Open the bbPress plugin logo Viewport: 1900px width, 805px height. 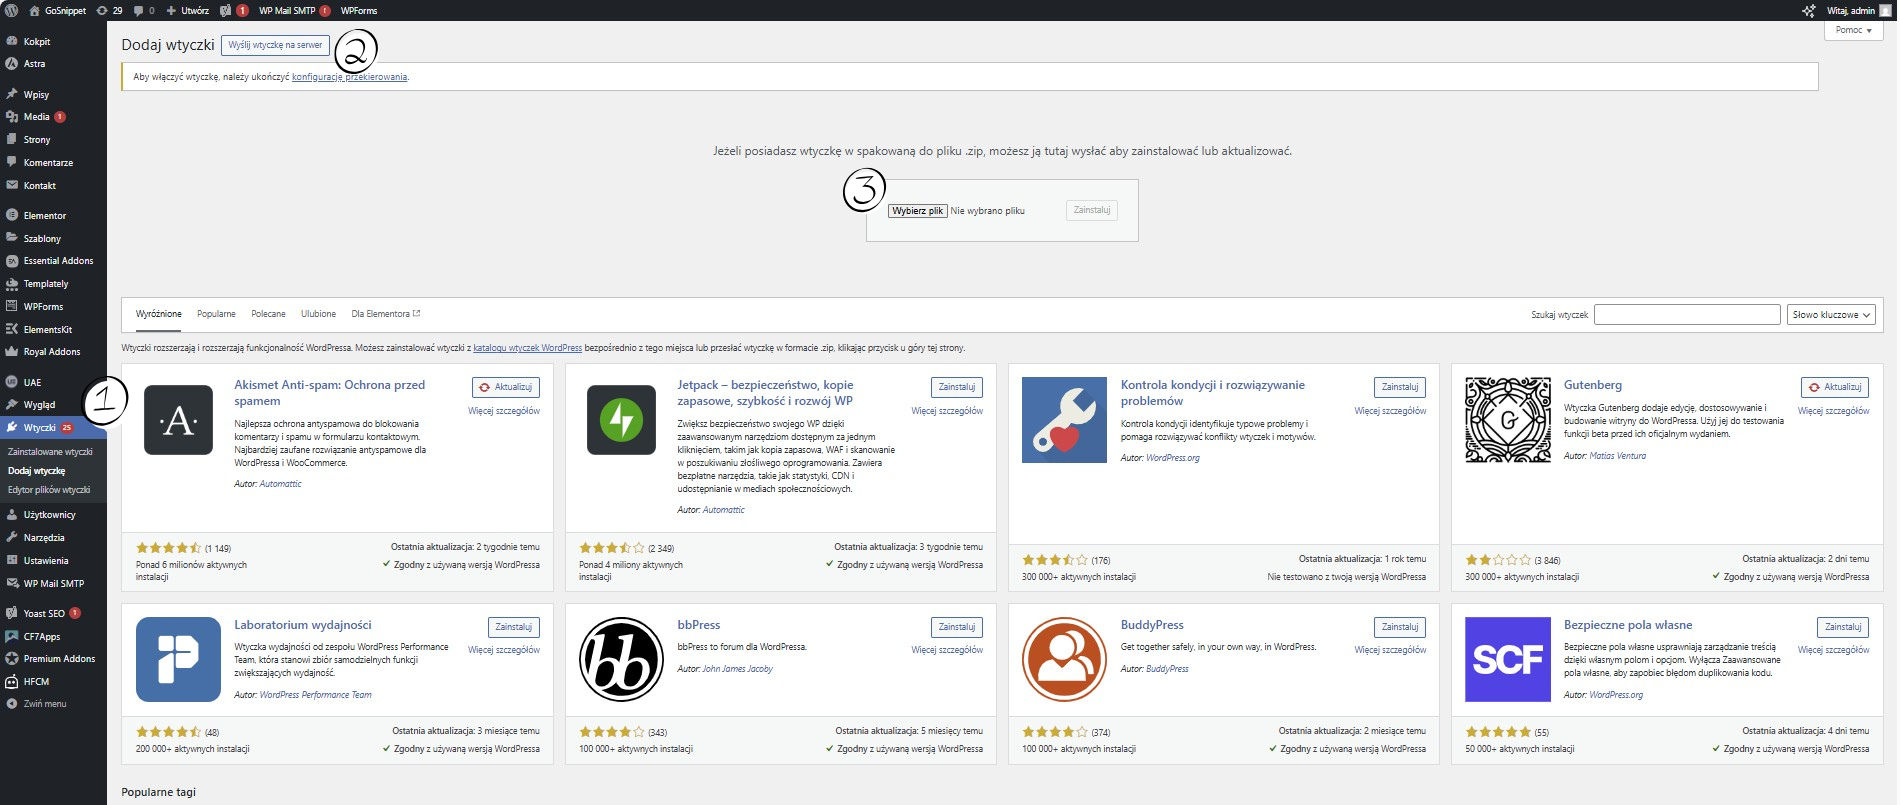pos(621,659)
